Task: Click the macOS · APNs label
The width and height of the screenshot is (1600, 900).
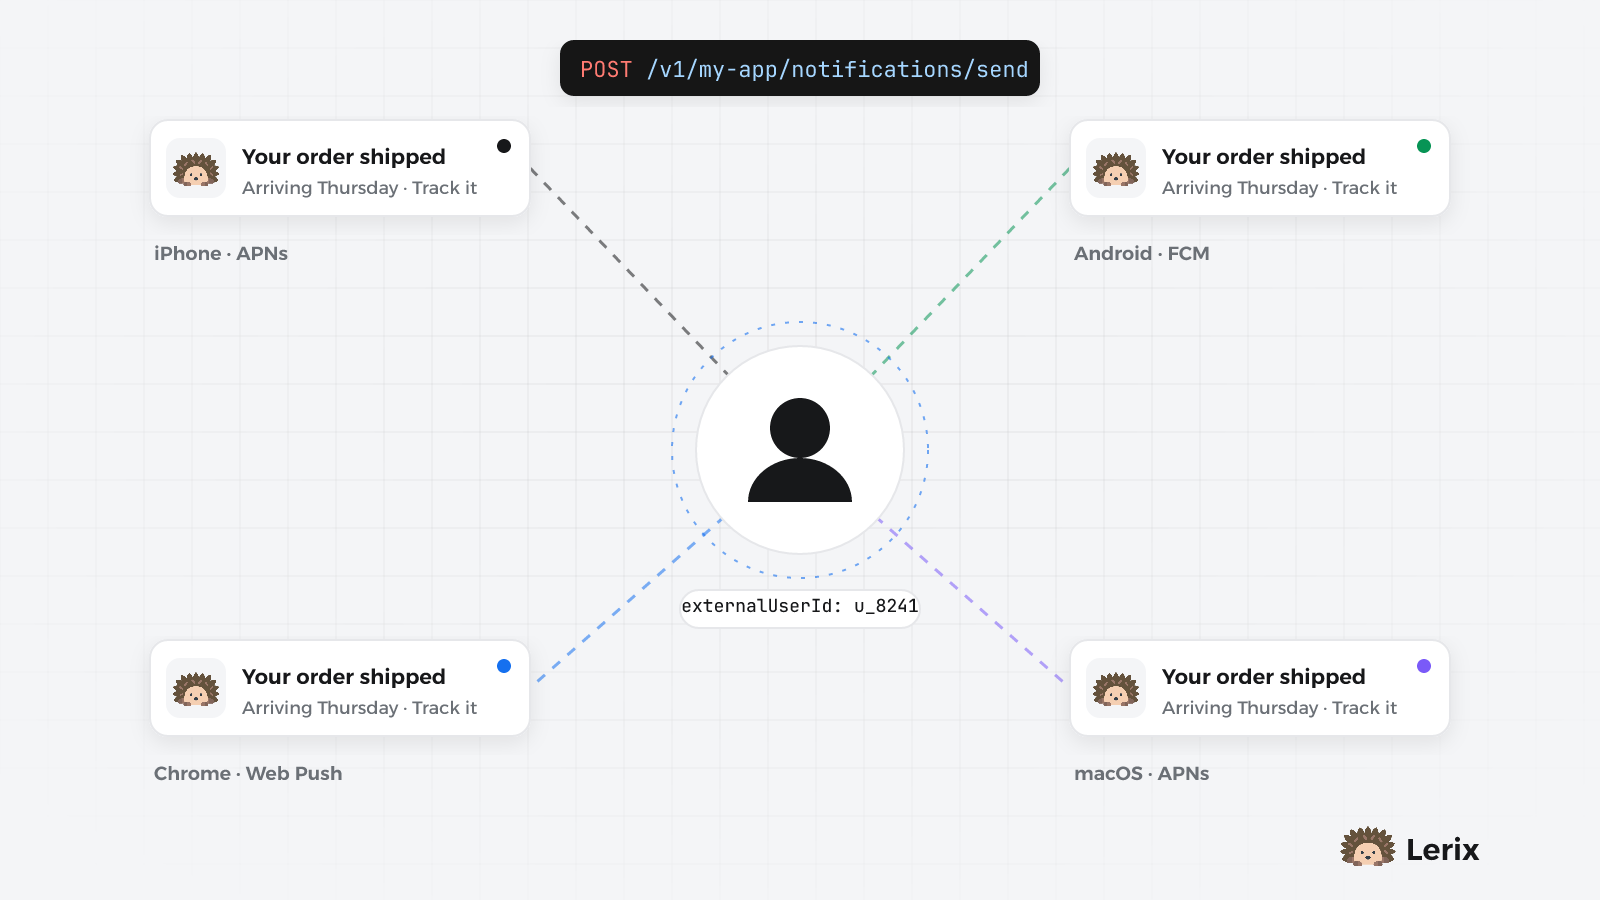Action: click(x=1142, y=773)
